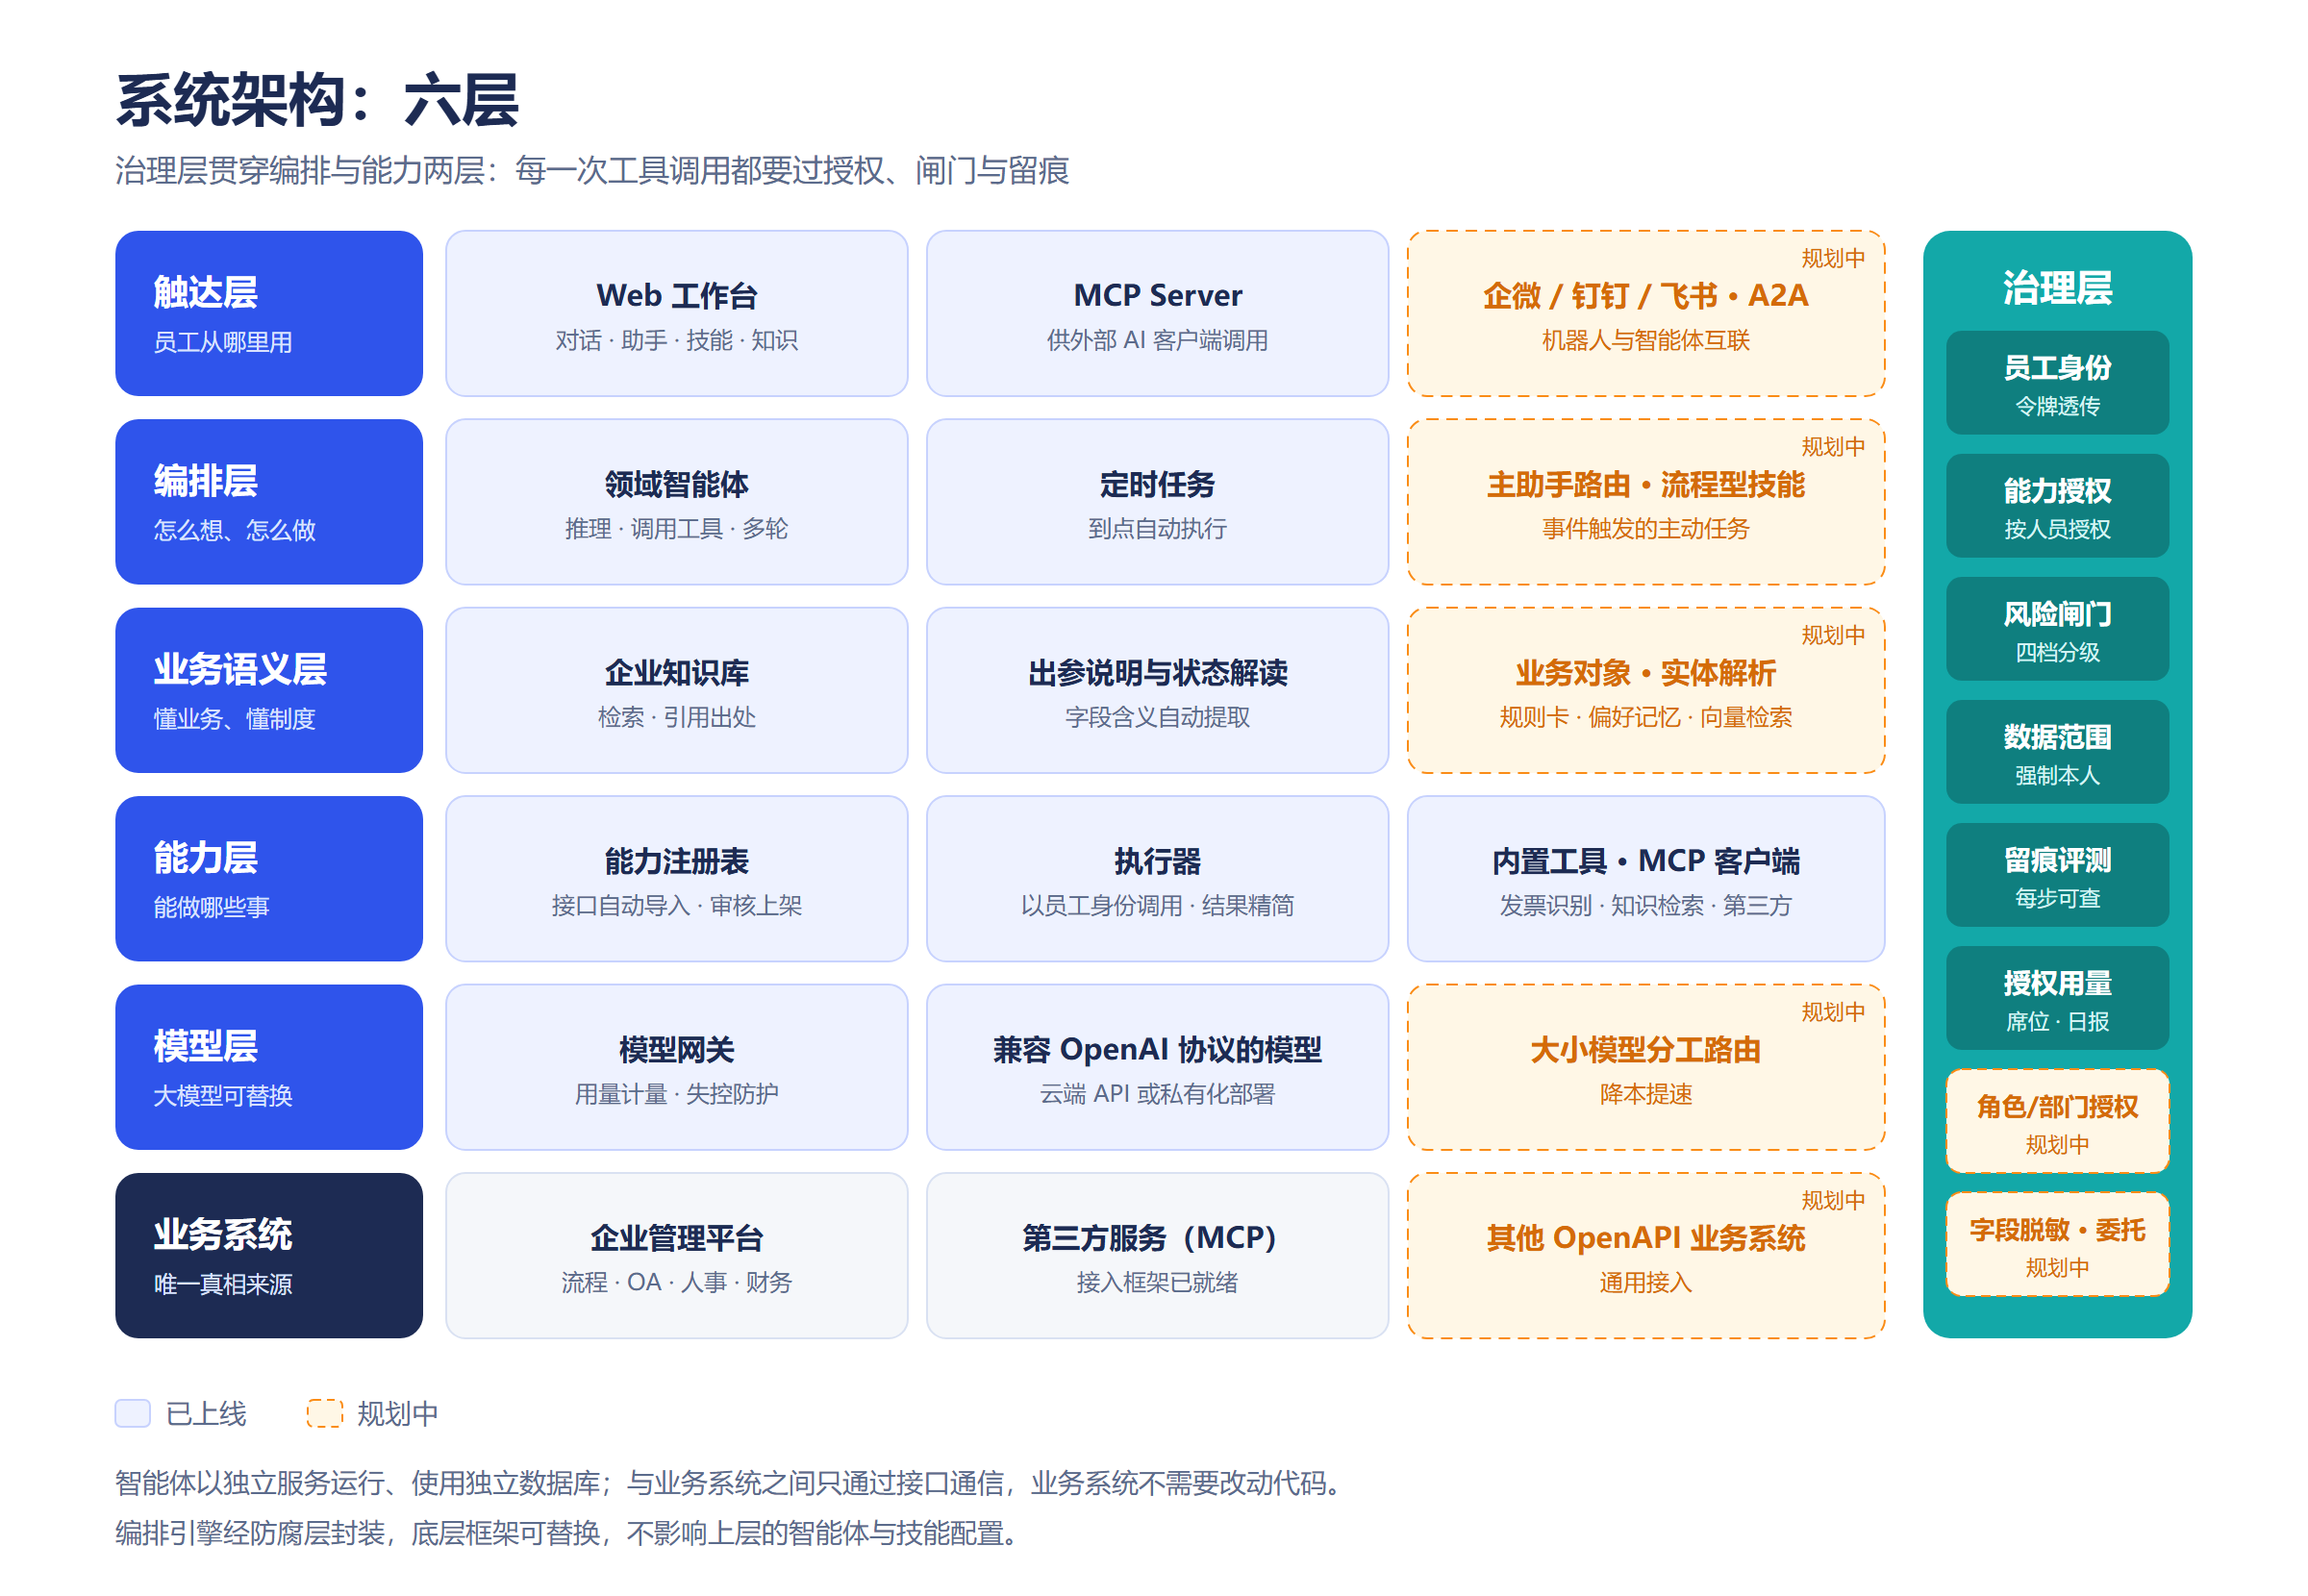Click the 字段脱敏 · 委托 planned item
Viewport: 2308px width, 1596px height.
[x=2056, y=1244]
